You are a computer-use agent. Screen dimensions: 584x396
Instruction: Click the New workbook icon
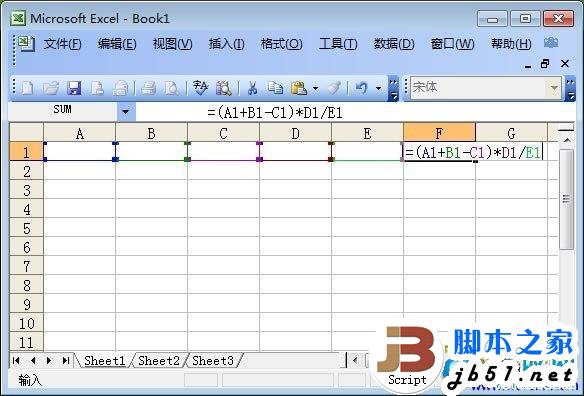[x=27, y=88]
